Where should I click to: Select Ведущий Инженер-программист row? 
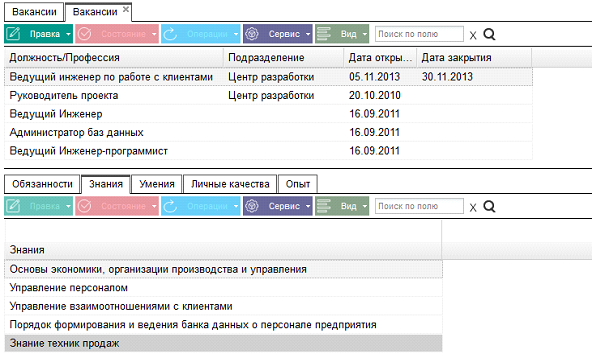pyautogui.click(x=268, y=151)
